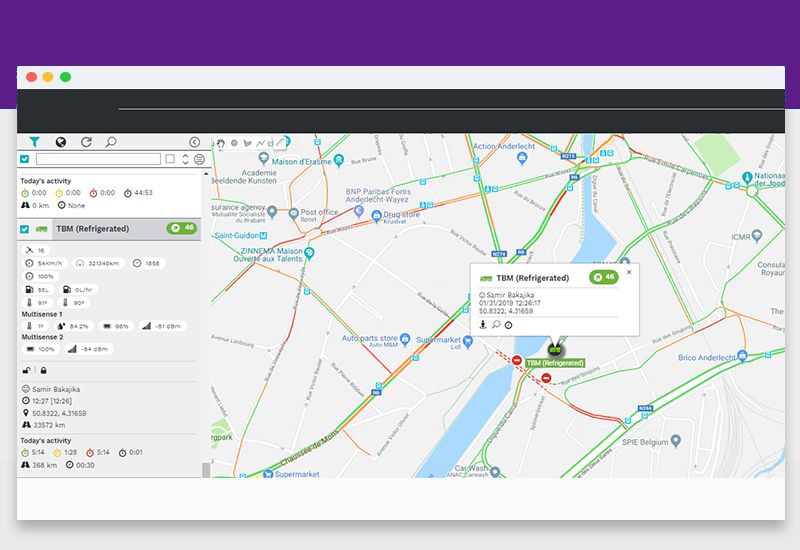This screenshot has height=550, width=800.
Task: Click the 44:53 stopwatch value at top
Action: pos(143,193)
